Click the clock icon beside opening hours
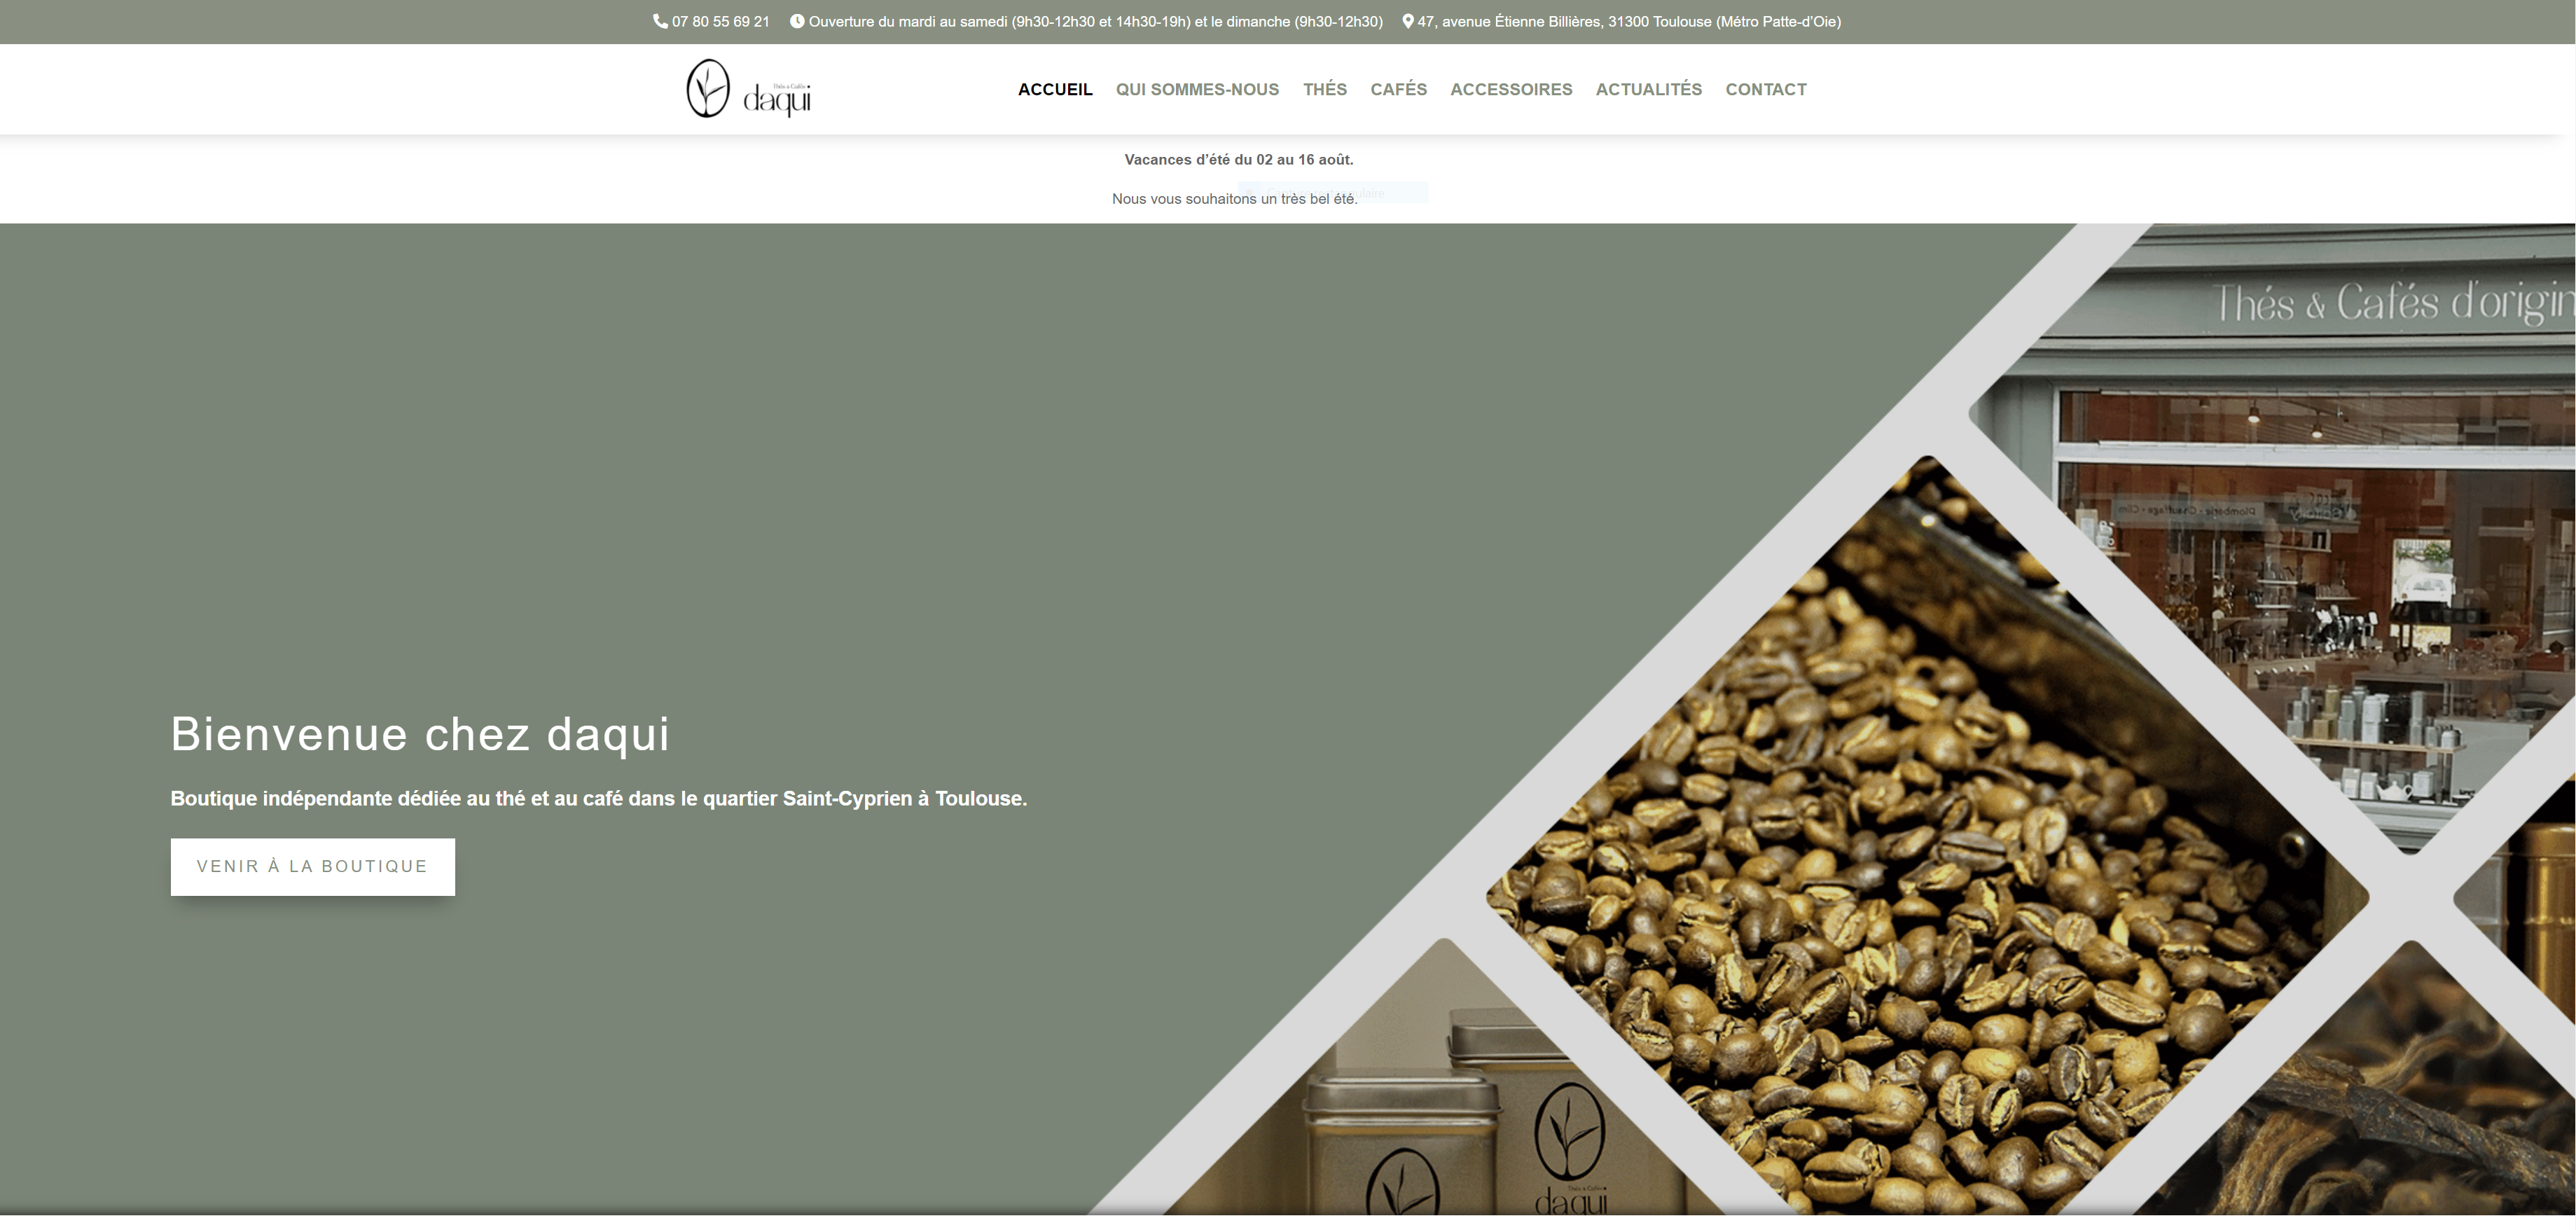 coord(797,21)
